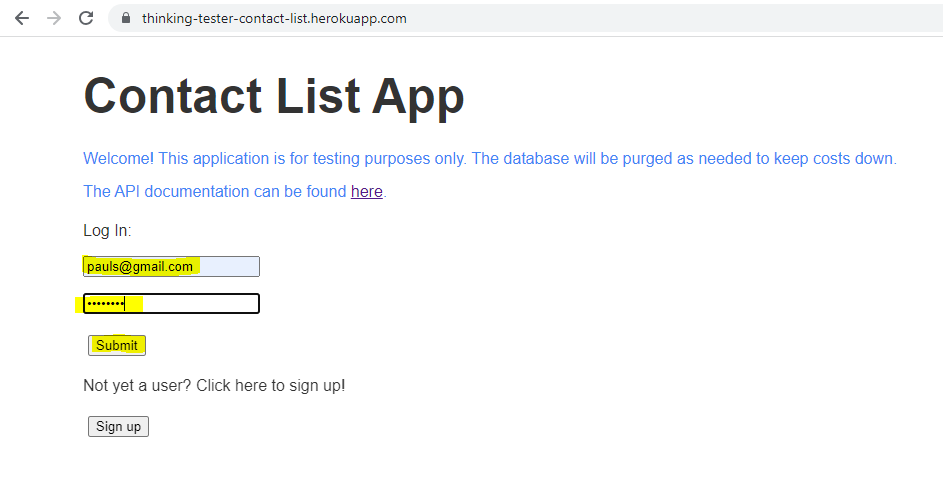Click the word 'App' in the heading
Viewport: 943px width, 483px height.
418,99
